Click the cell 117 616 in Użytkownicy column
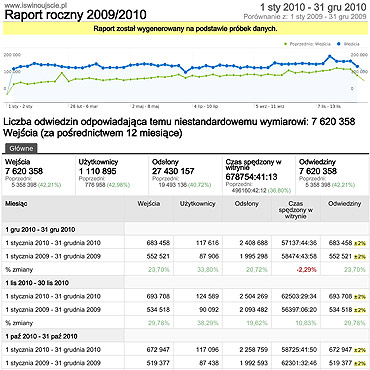The image size is (370, 370). (x=207, y=243)
